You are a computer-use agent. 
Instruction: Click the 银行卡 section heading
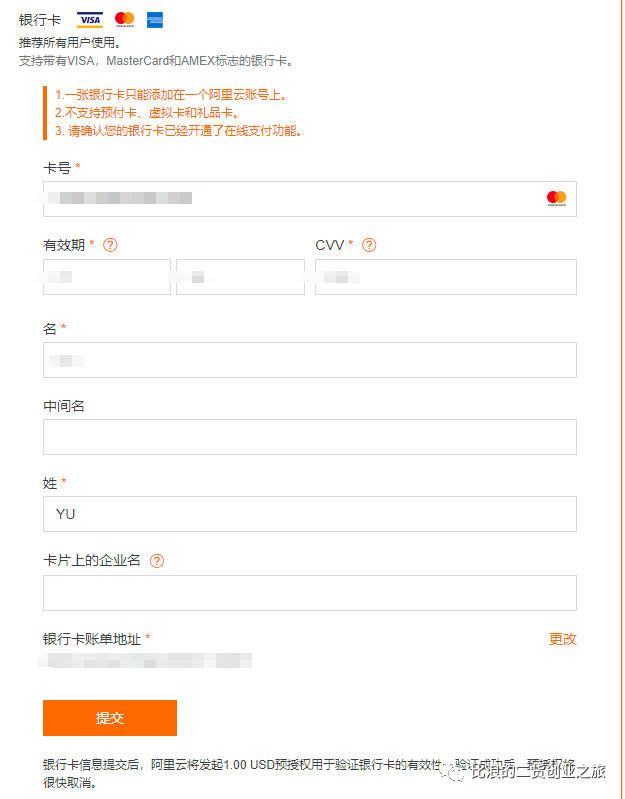click(40, 20)
